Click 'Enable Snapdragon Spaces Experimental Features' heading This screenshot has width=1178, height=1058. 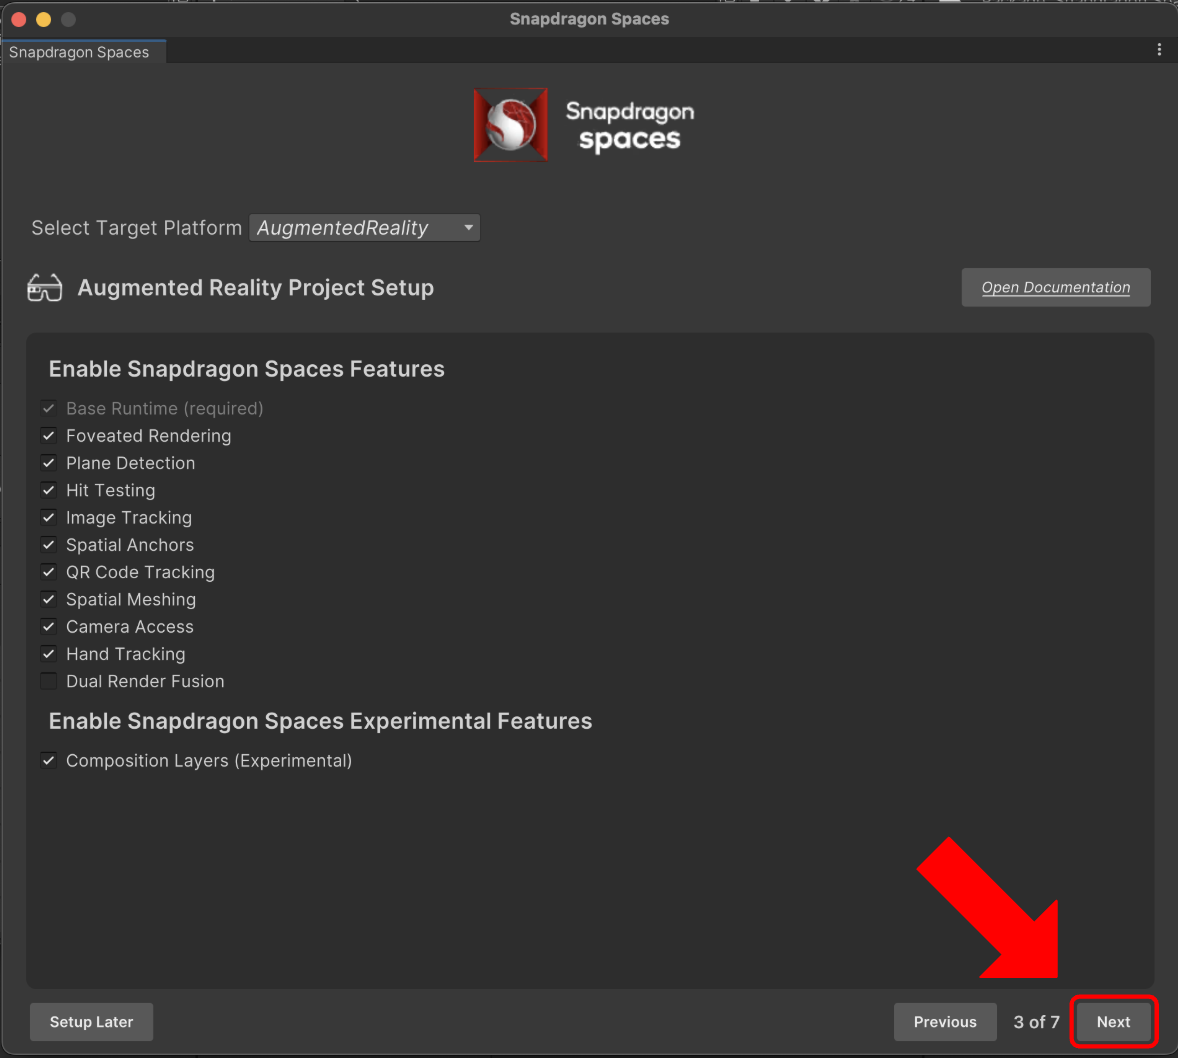[320, 721]
